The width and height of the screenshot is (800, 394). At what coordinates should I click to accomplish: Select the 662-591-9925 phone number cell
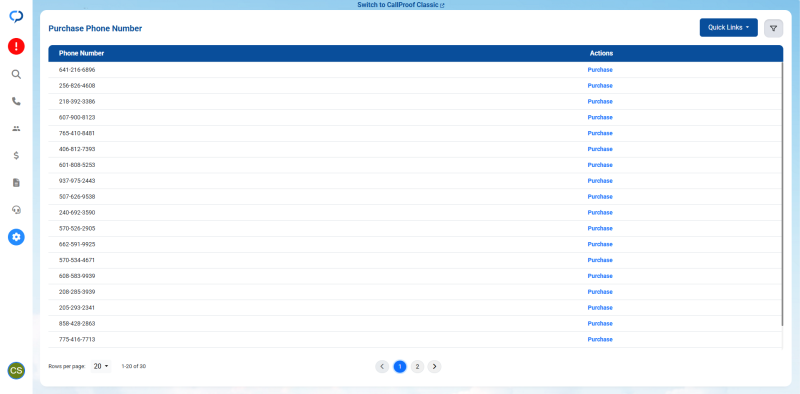77,244
